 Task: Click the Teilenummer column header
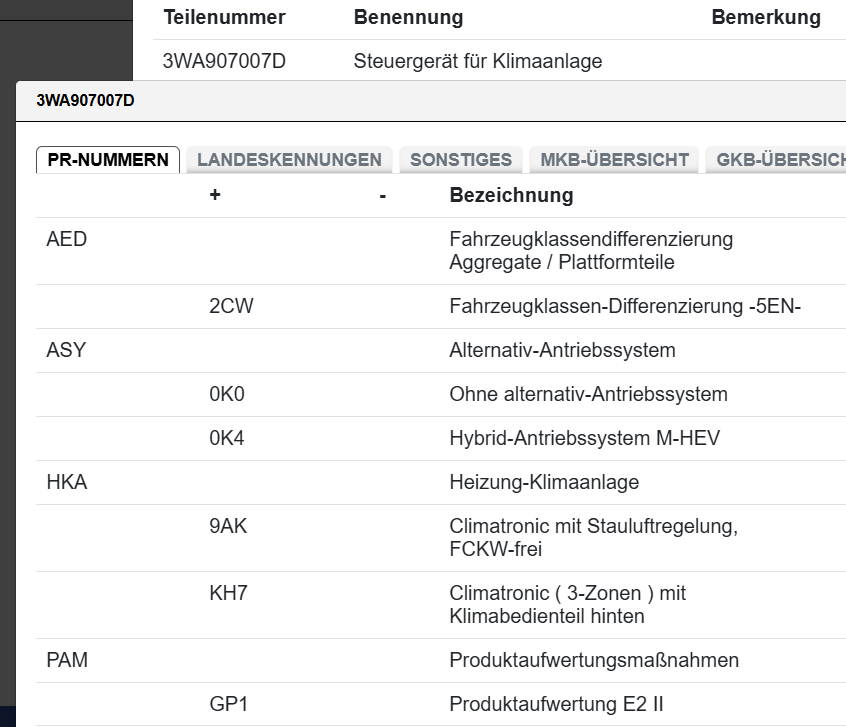pos(224,18)
